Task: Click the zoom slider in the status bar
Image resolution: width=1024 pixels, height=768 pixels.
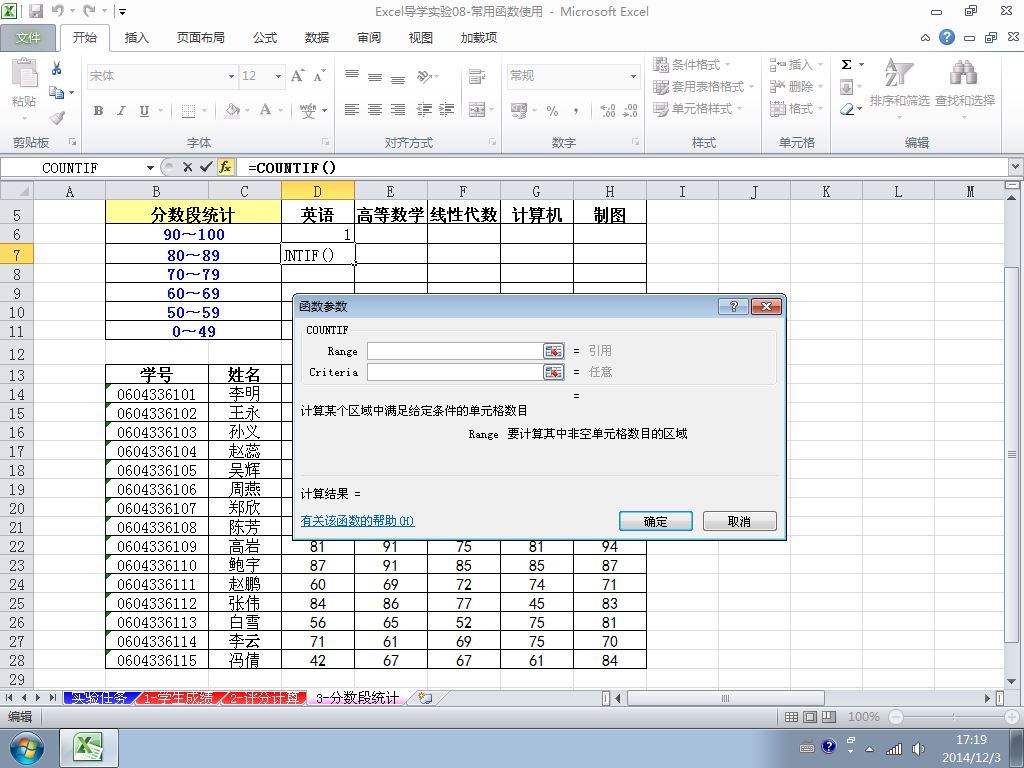Action: [x=953, y=717]
